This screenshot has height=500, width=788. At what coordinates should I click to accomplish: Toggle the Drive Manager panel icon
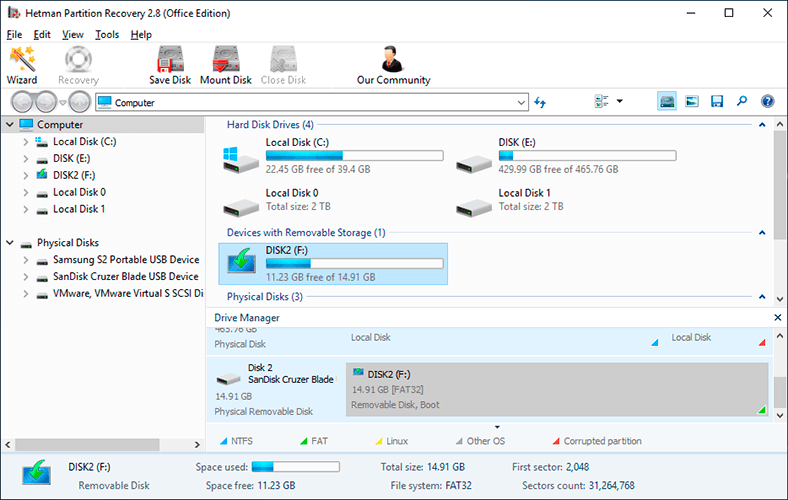coord(667,102)
